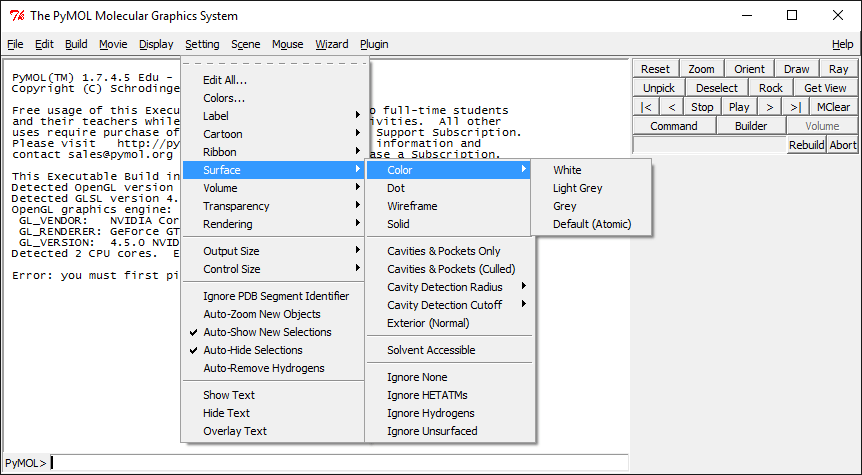Expand the Control Size submenu
862x475 pixels.
point(273,269)
